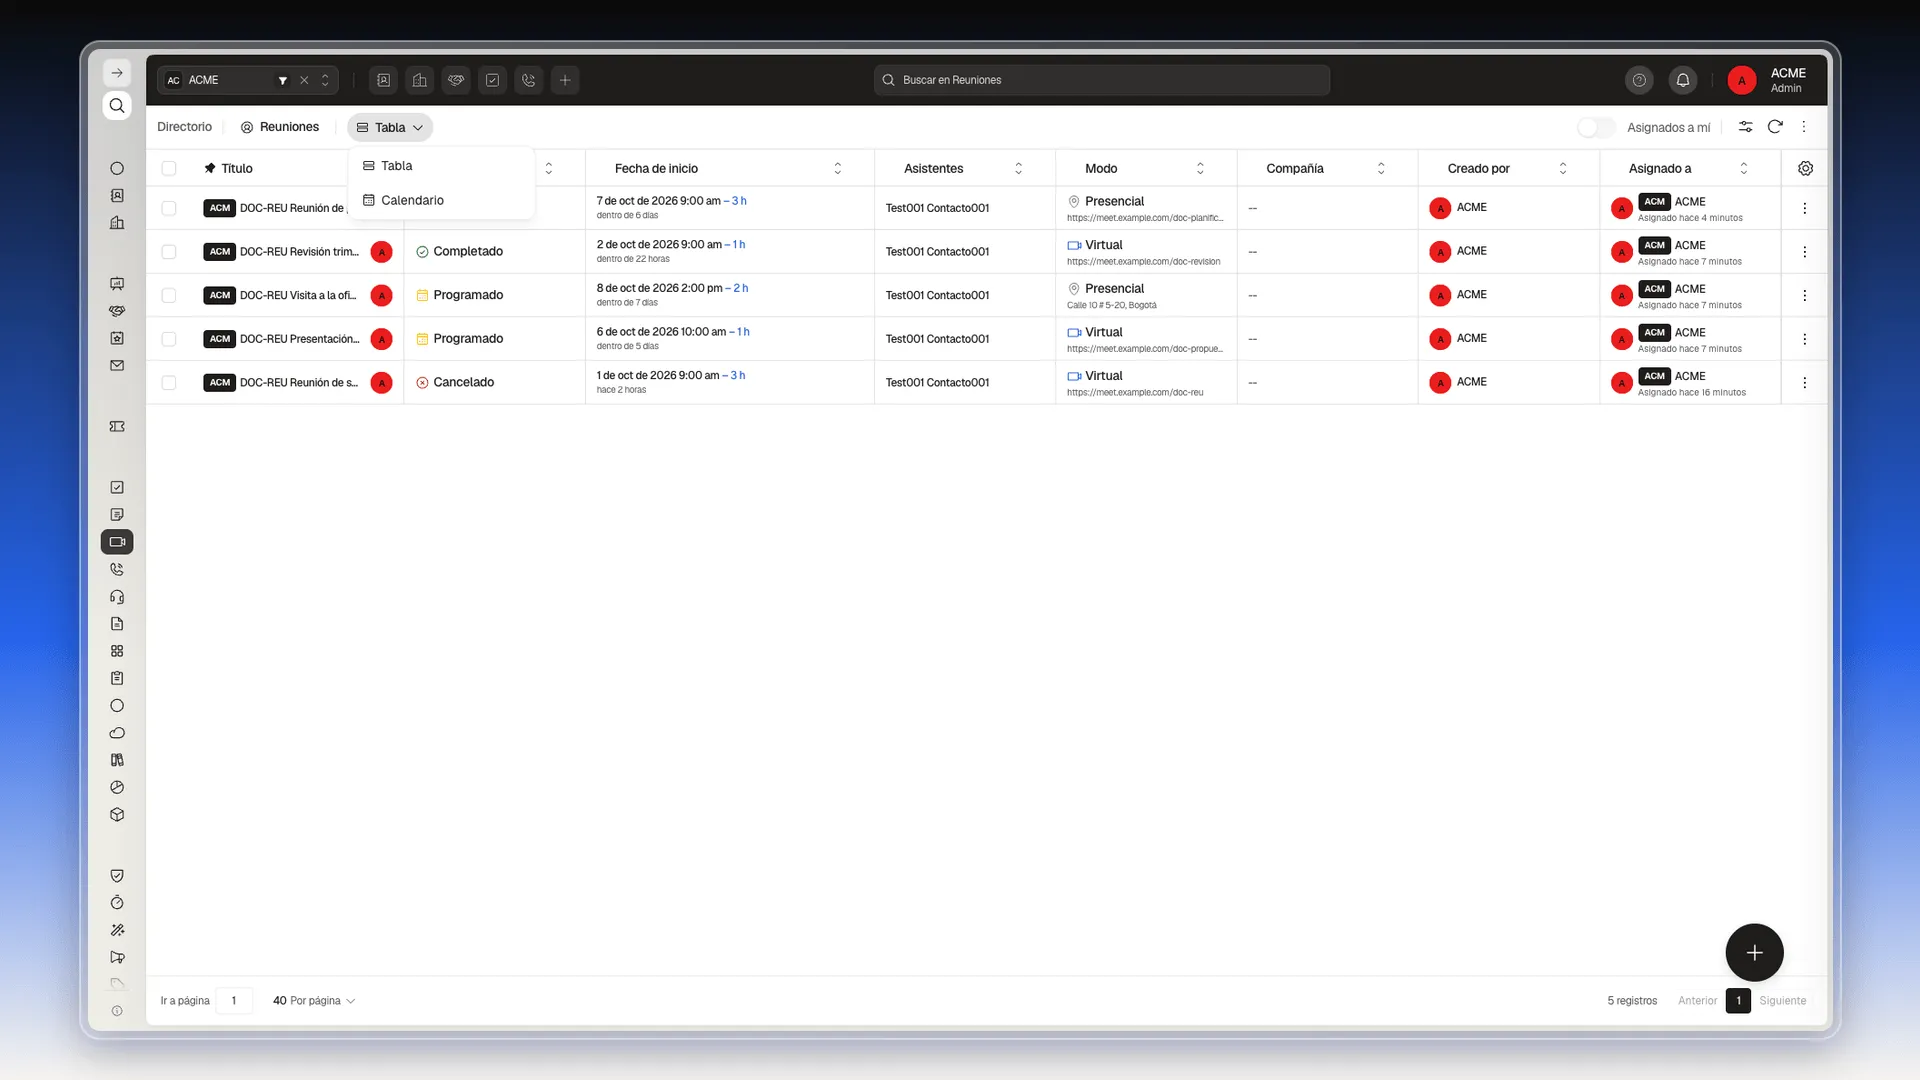Open tasks checkmark icon in top bar
This screenshot has width=1920, height=1080.
492,80
